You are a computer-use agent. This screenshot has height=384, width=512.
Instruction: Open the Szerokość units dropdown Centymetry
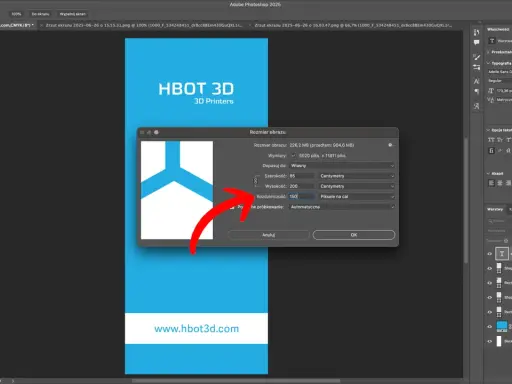coord(357,176)
